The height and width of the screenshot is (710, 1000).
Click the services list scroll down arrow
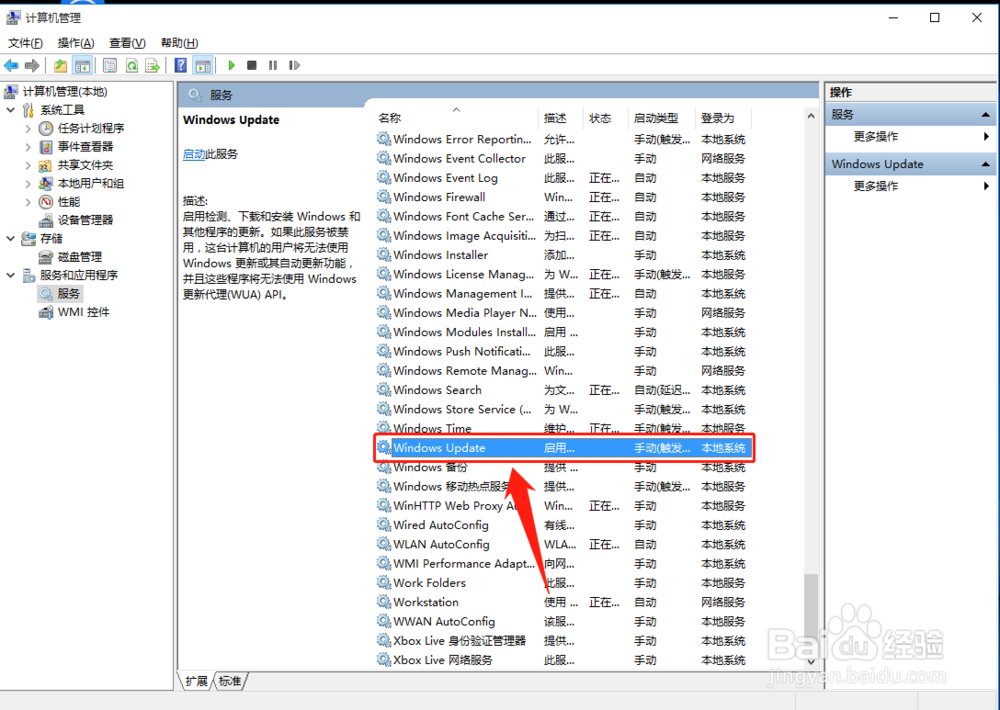click(811, 662)
